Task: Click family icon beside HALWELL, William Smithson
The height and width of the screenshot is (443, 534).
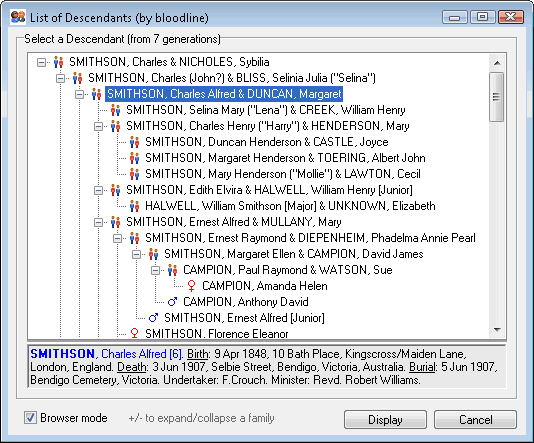Action: click(135, 206)
